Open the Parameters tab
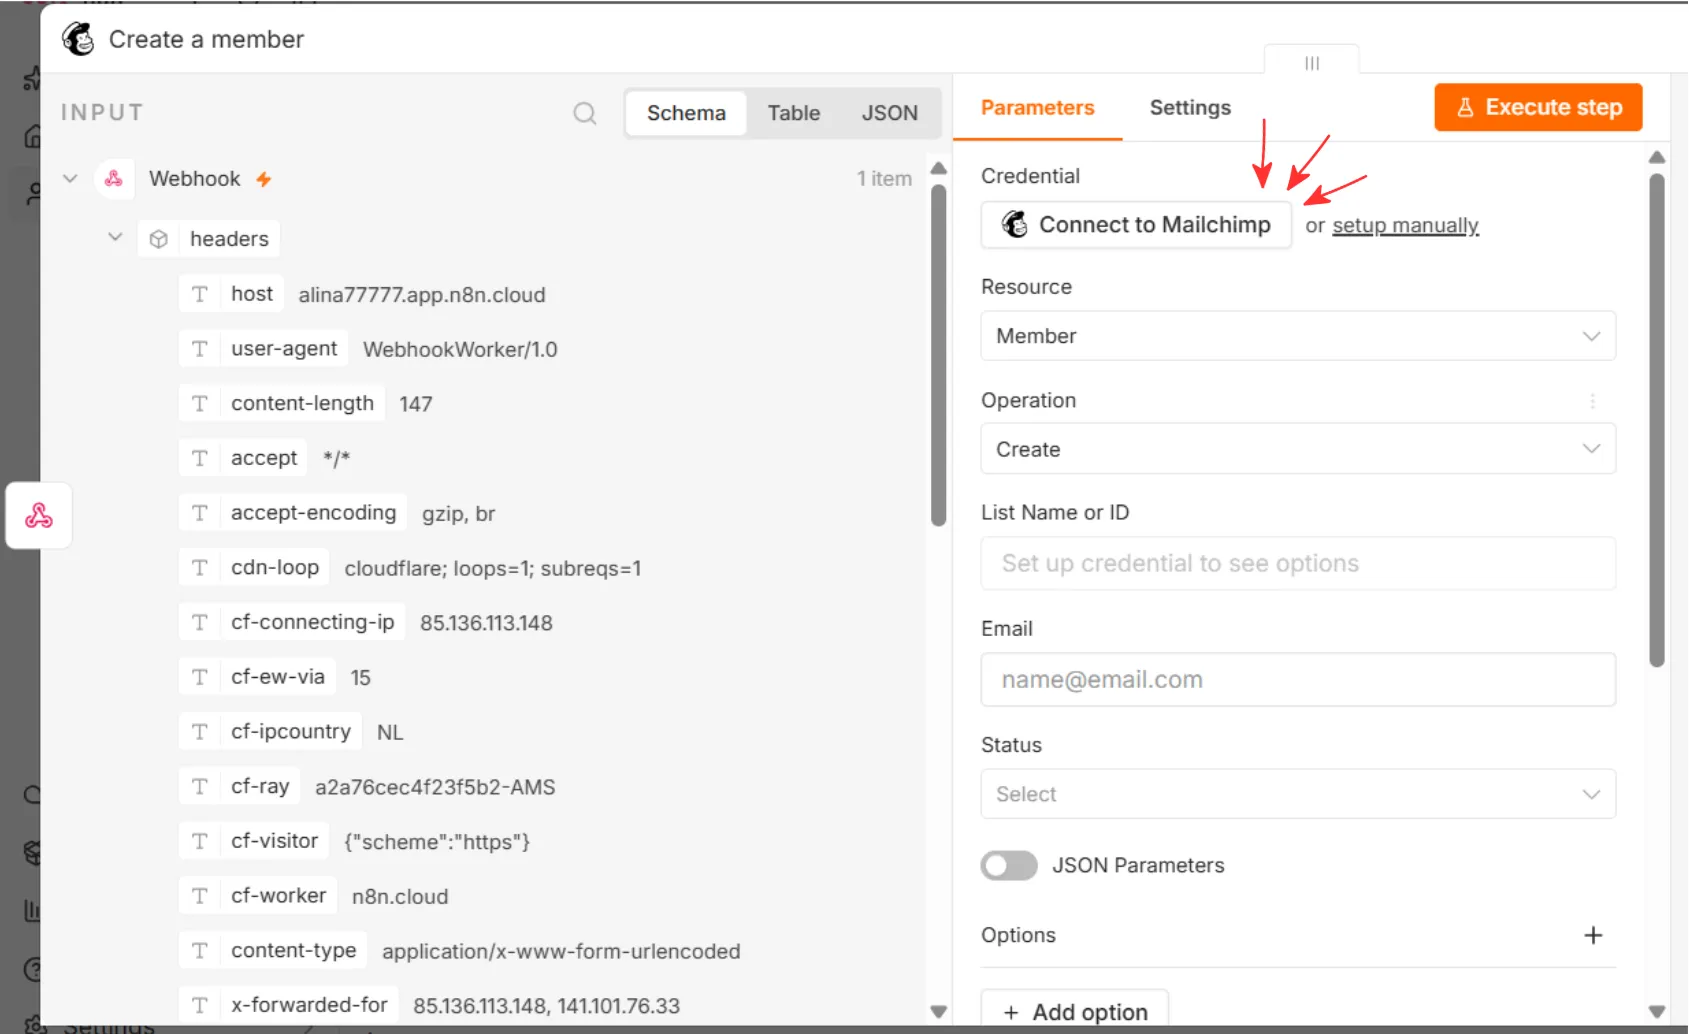Screen dimensions: 1689x1034 (1037, 107)
